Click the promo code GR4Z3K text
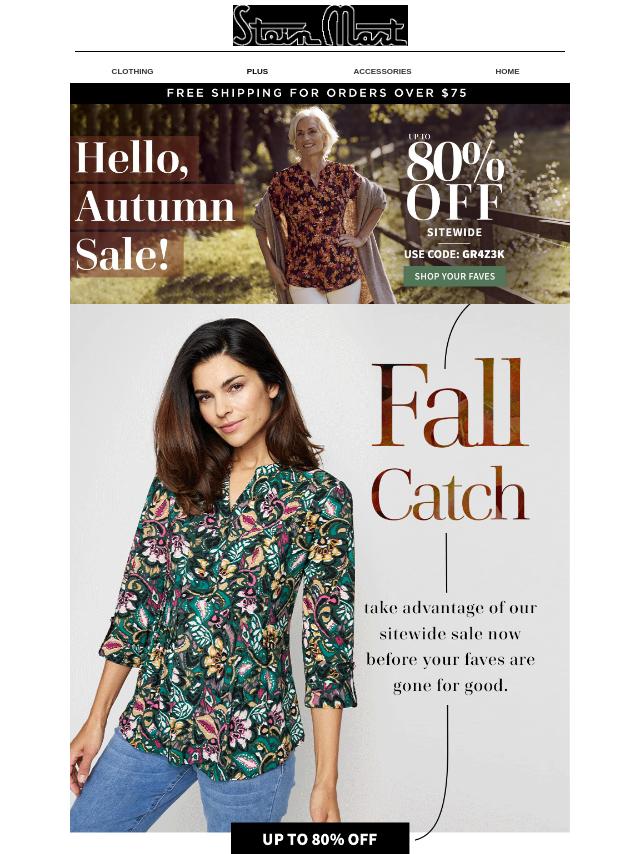 (454, 254)
